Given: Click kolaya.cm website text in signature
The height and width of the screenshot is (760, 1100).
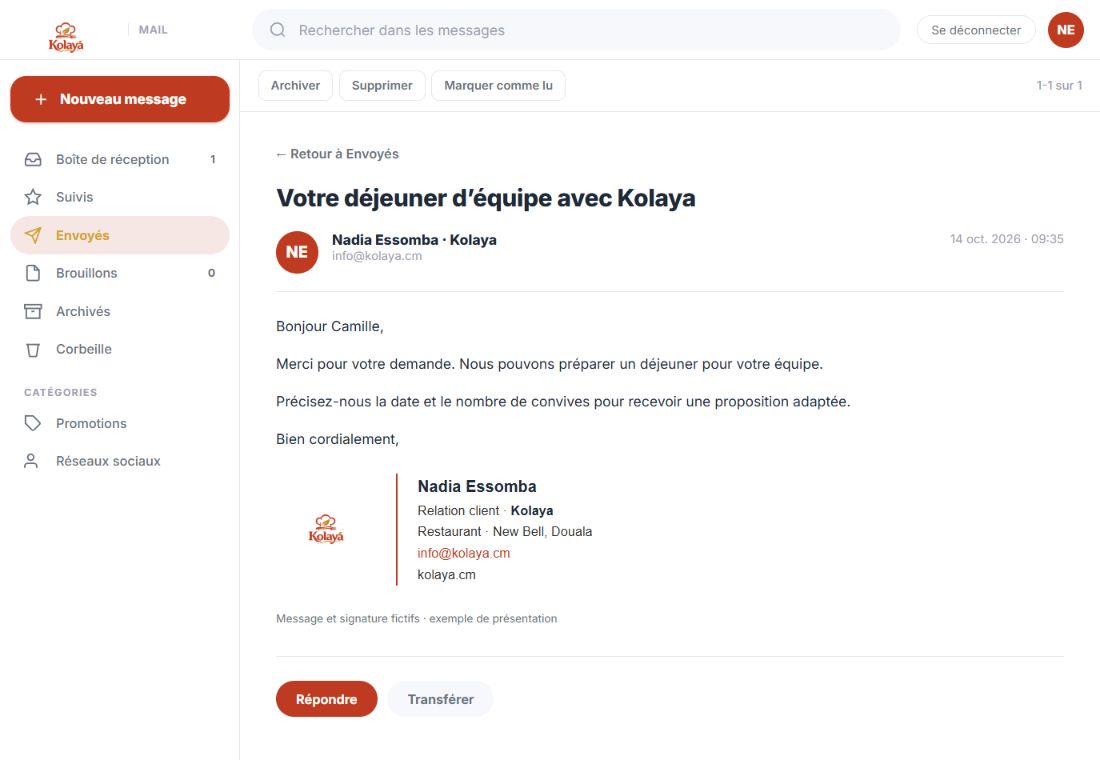Looking at the screenshot, I should pos(447,575).
